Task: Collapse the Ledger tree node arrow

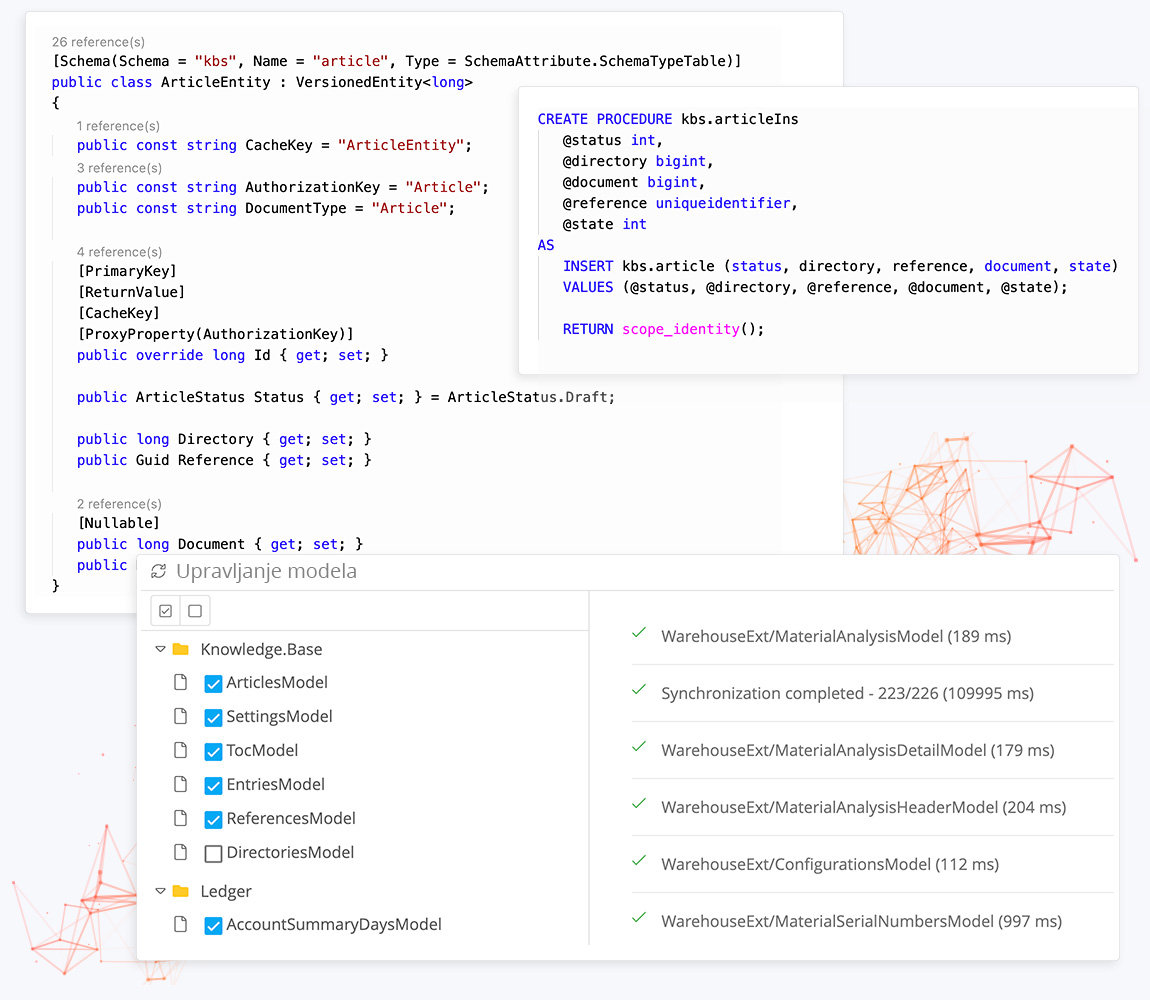Action: (x=160, y=891)
